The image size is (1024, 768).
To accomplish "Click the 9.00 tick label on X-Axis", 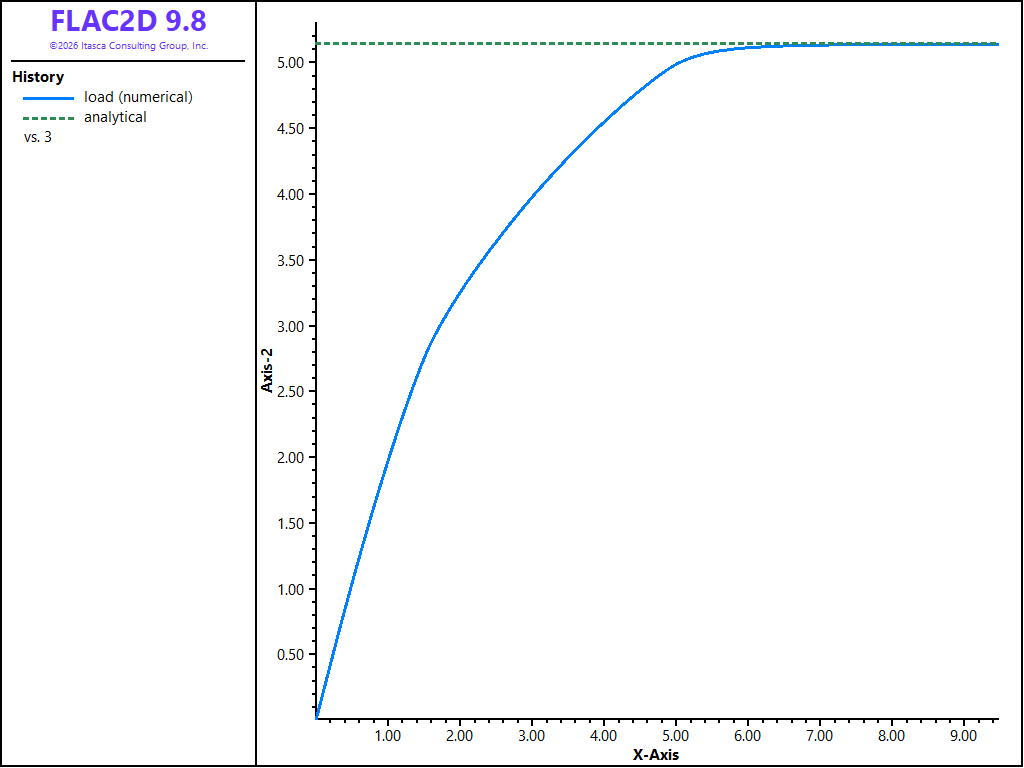I will 963,736.
